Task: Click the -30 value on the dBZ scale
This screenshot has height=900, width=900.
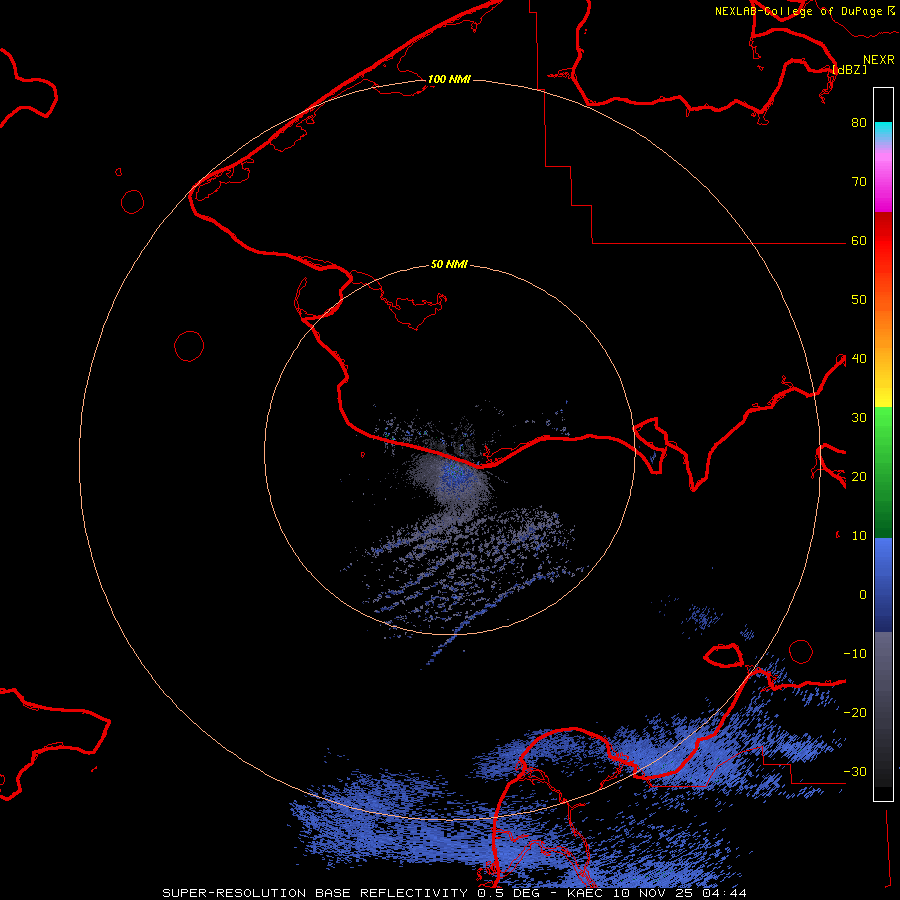Action: coord(855,771)
